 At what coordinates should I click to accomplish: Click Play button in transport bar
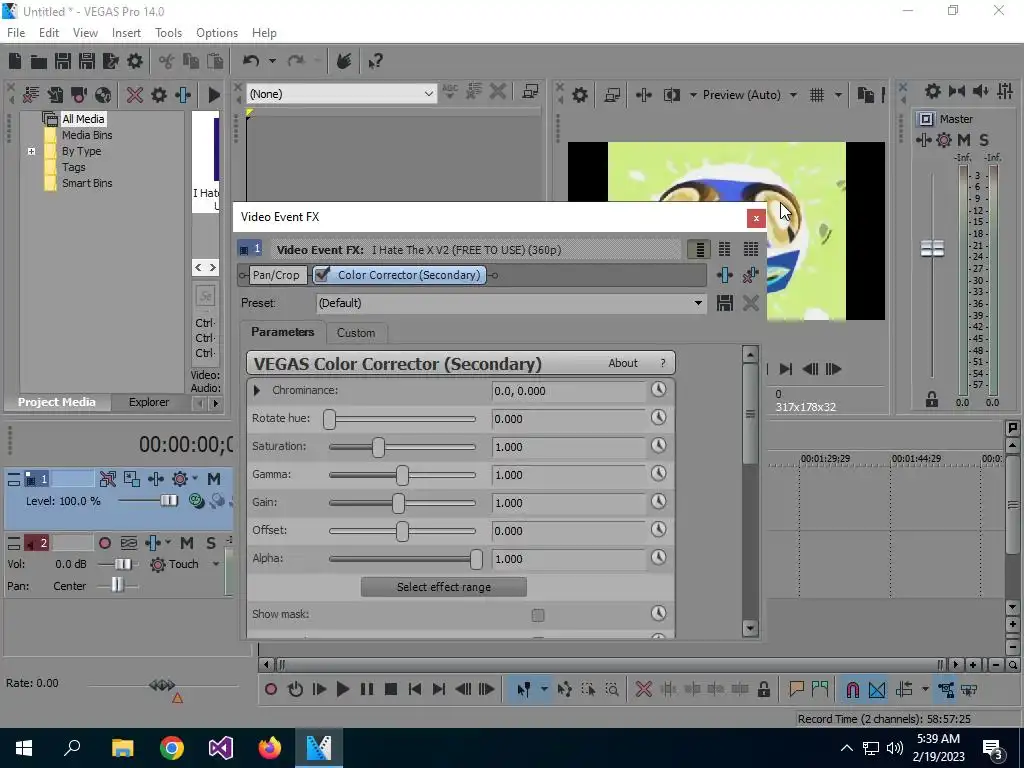coord(342,689)
